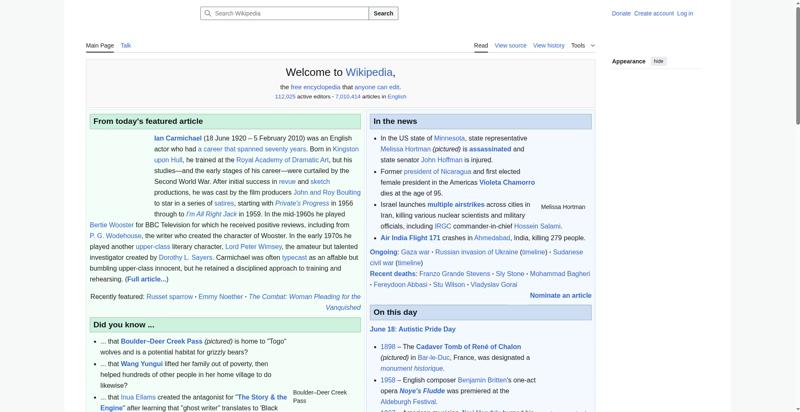Open the Donate link

tap(621, 14)
